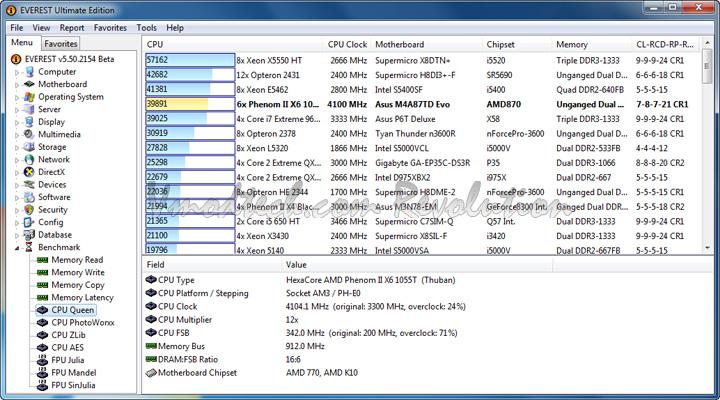Image resolution: width=720 pixels, height=400 pixels.
Task: Click the Software icon in tree
Action: (x=29, y=197)
